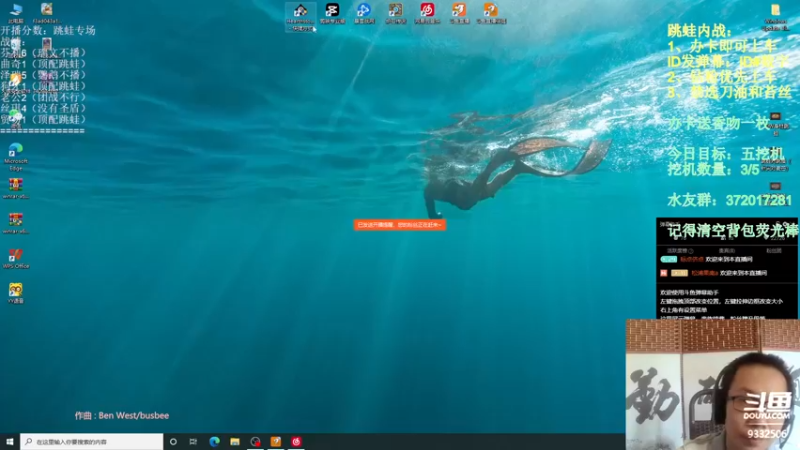Screen dimensions: 800x450
Task: Open File Explorer from the taskbar
Action: pyautogui.click(x=235, y=441)
